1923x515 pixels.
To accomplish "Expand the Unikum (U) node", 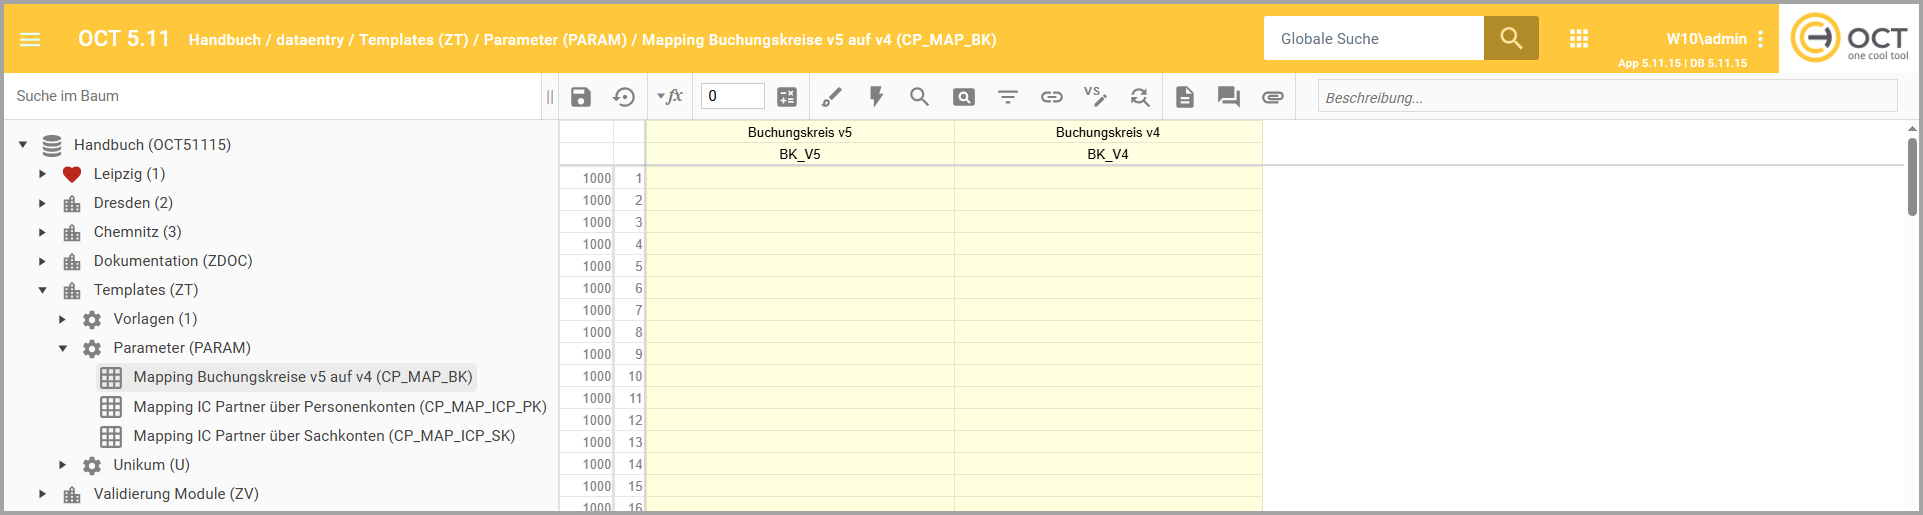I will [62, 465].
